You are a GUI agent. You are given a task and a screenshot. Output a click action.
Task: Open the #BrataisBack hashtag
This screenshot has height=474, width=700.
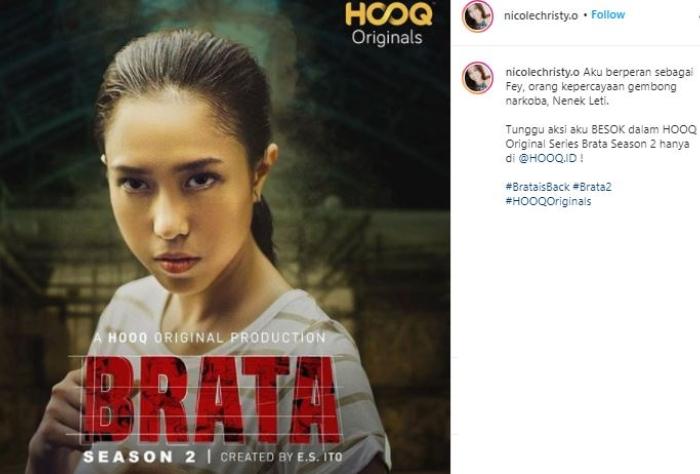538,187
